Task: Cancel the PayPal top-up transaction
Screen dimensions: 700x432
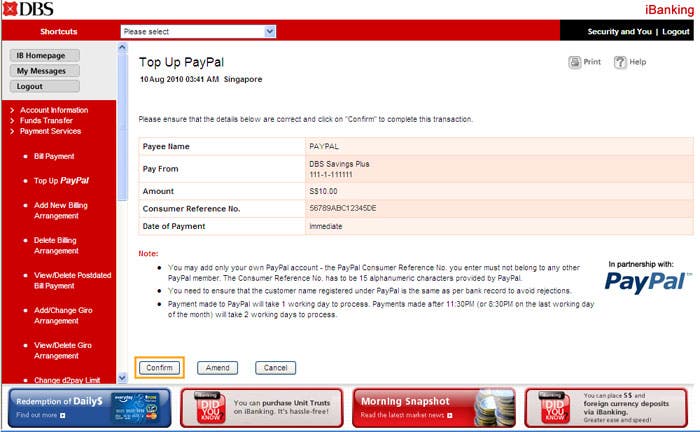Action: coord(275,368)
